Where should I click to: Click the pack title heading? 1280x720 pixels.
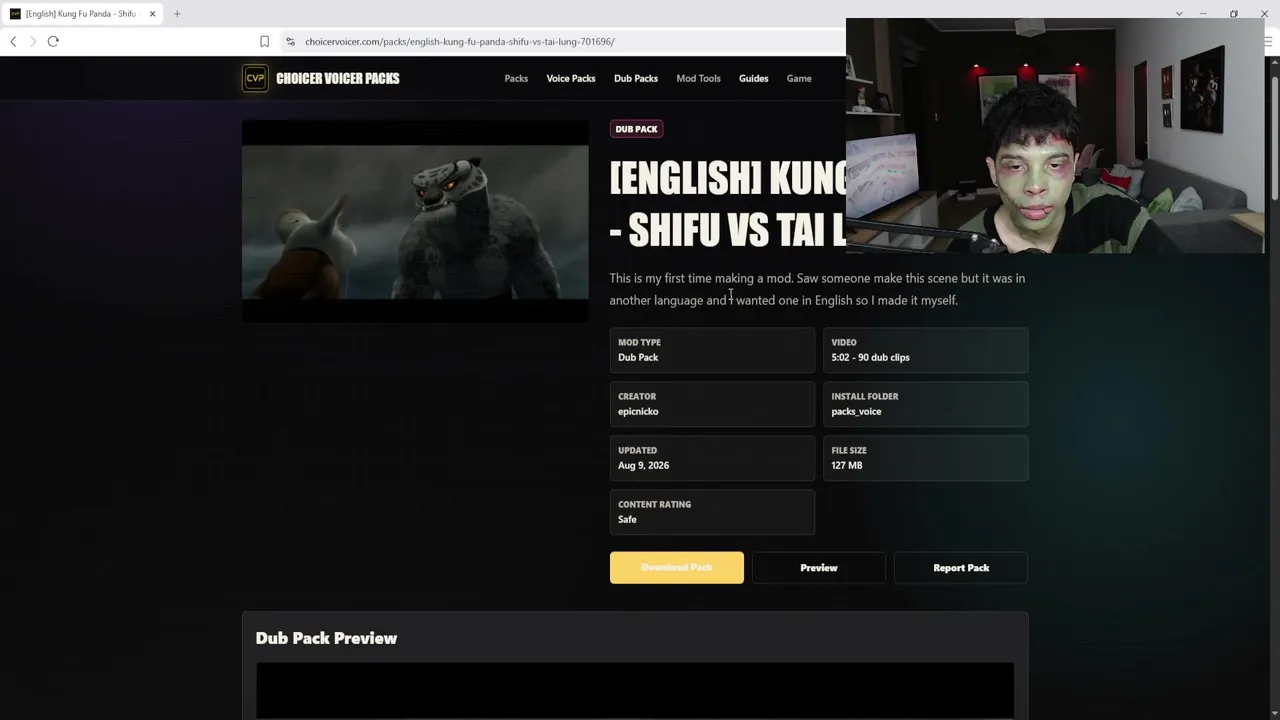coord(728,204)
